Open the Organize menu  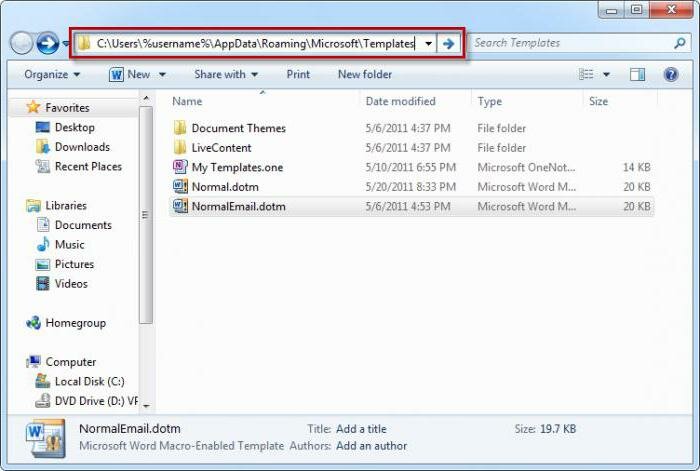(x=52, y=74)
